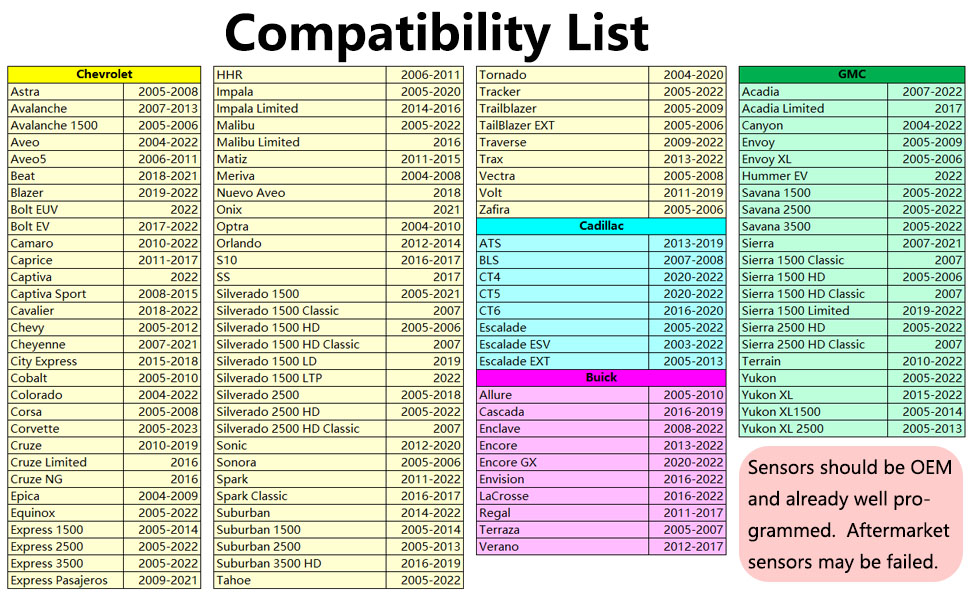This screenshot has width=970, height=600.
Task: Click the yellow Chevrolet header cell
Action: (104, 74)
